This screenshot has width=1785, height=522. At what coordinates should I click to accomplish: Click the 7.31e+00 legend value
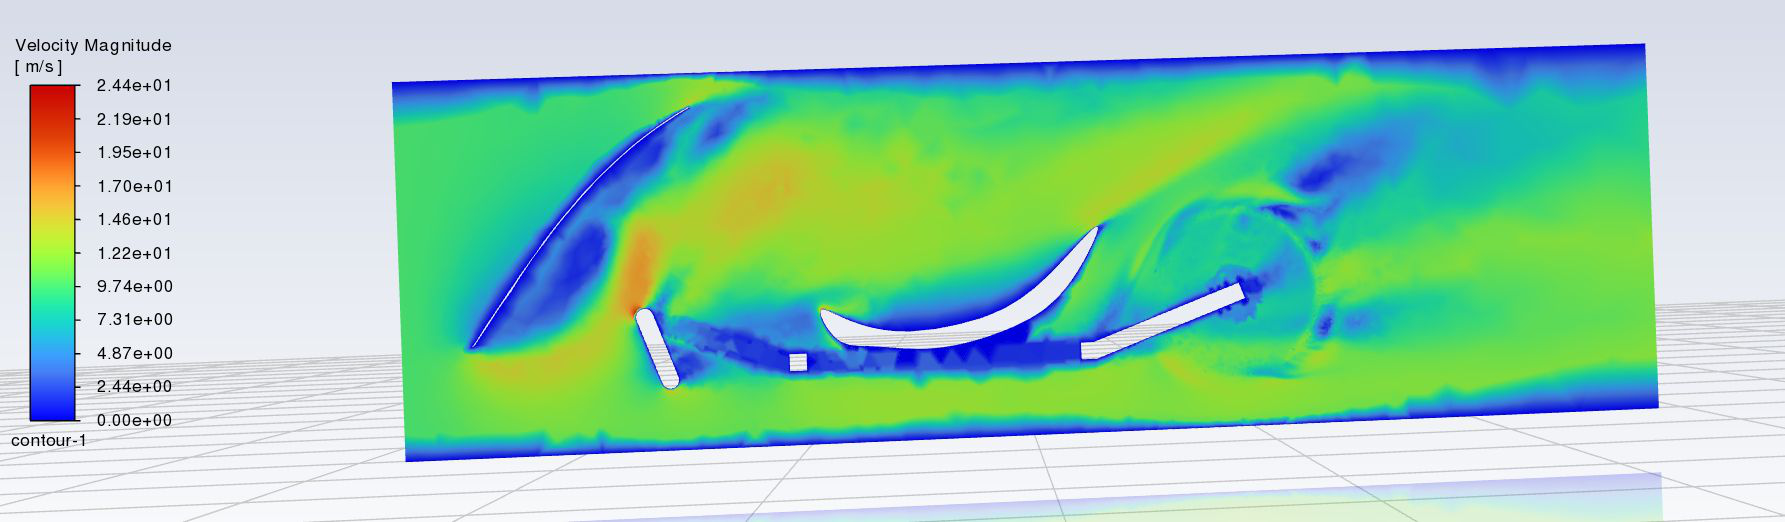pyautogui.click(x=134, y=319)
